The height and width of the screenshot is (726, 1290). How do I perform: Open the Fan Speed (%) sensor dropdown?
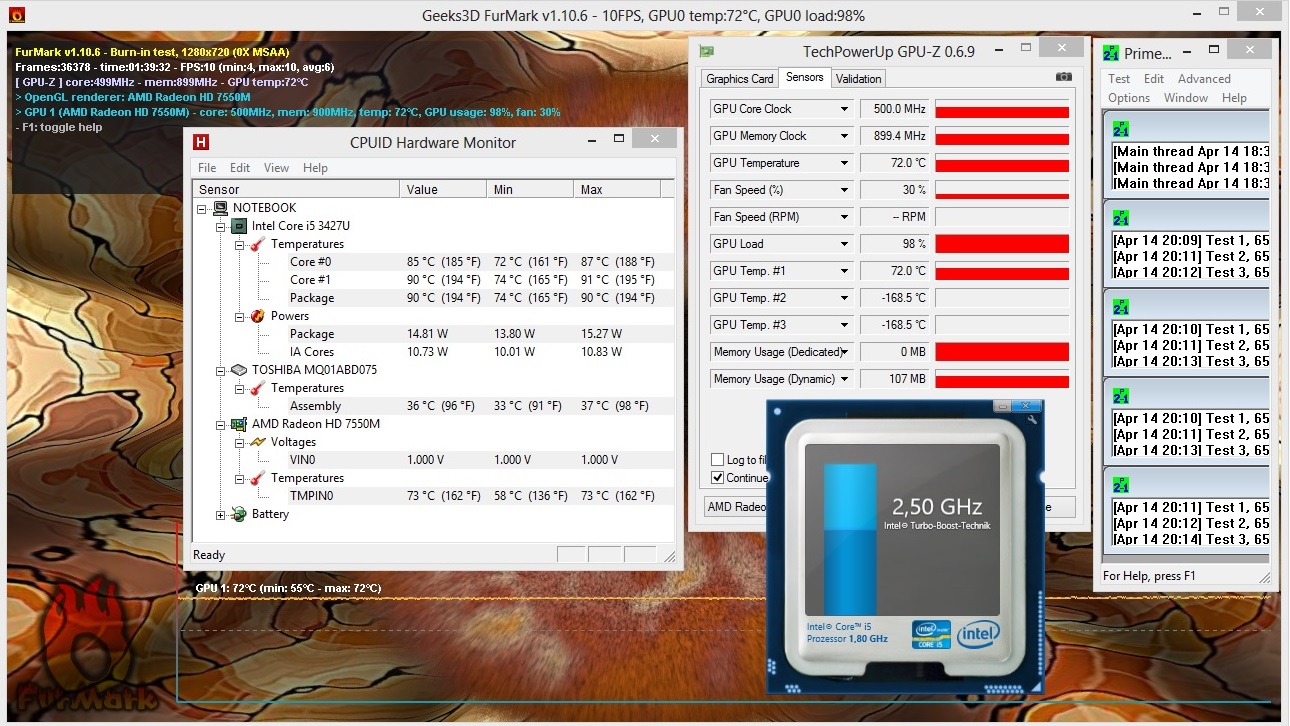click(844, 190)
